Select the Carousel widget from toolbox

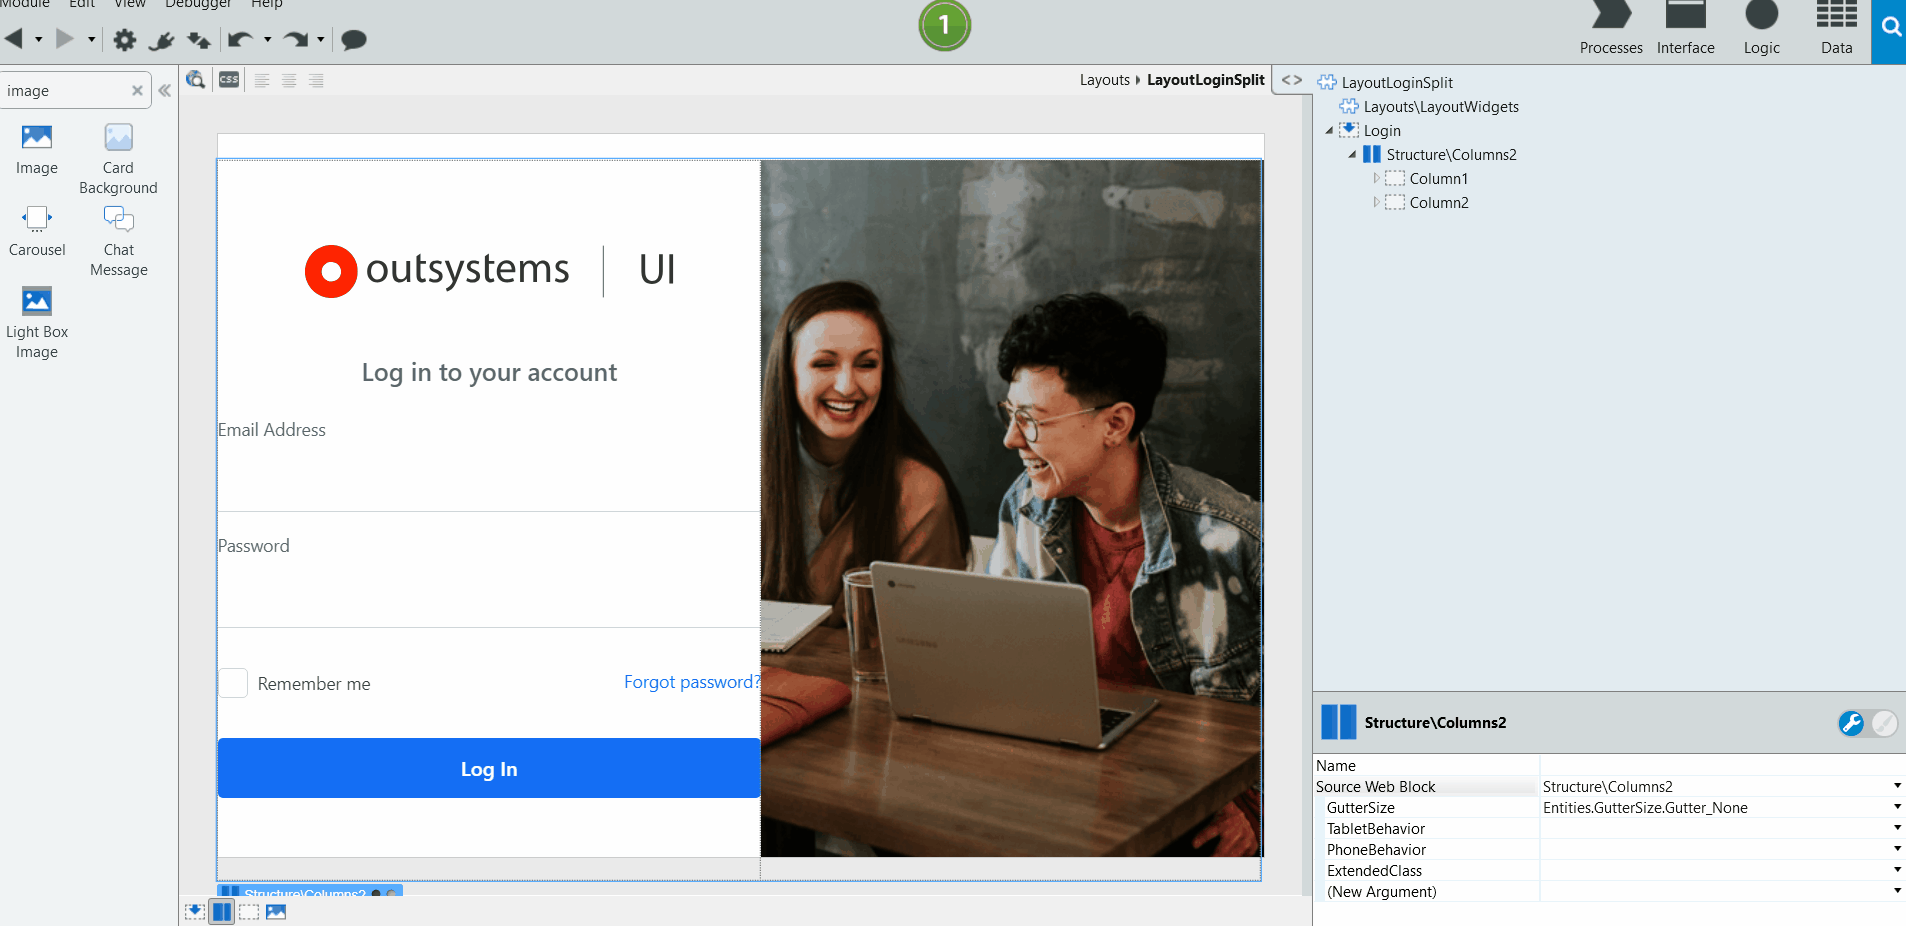pos(36,218)
